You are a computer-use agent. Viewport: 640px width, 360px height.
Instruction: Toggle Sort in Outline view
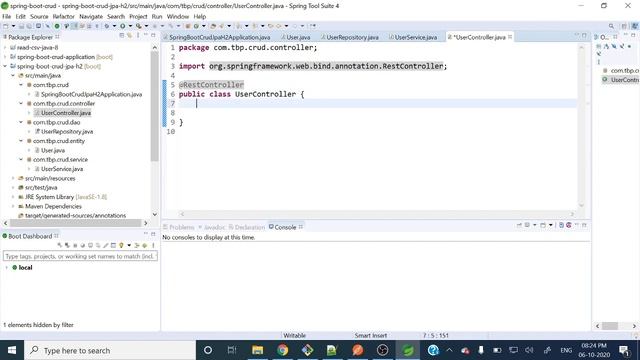coord(606,47)
